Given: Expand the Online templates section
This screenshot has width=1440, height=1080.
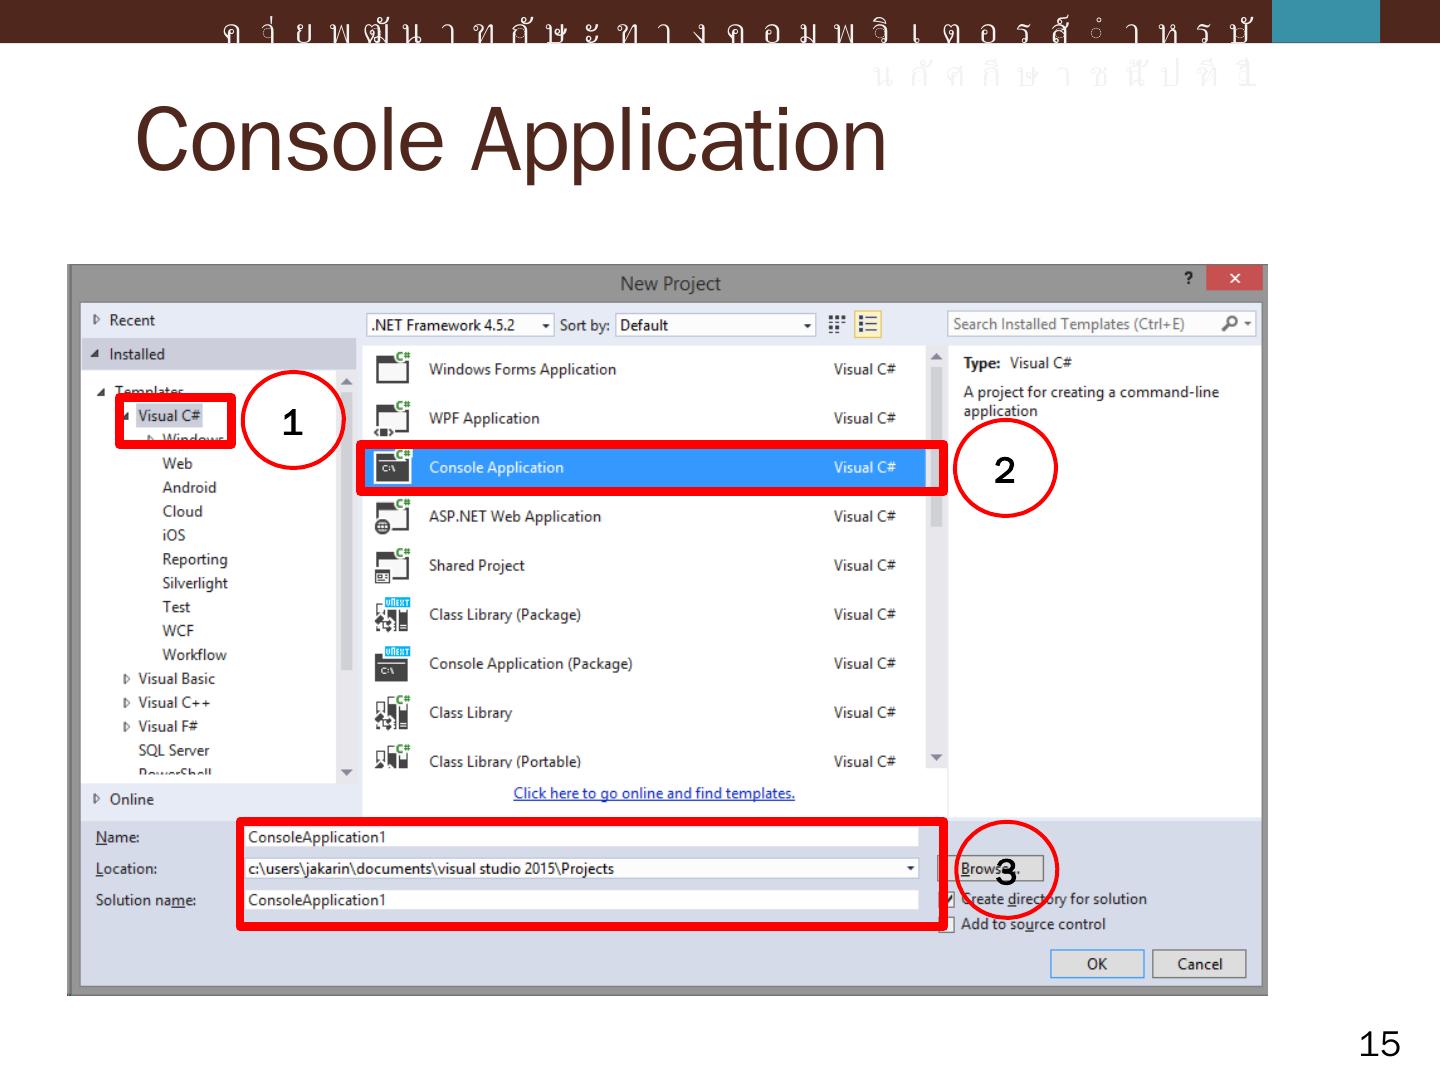Looking at the screenshot, I should [x=97, y=799].
